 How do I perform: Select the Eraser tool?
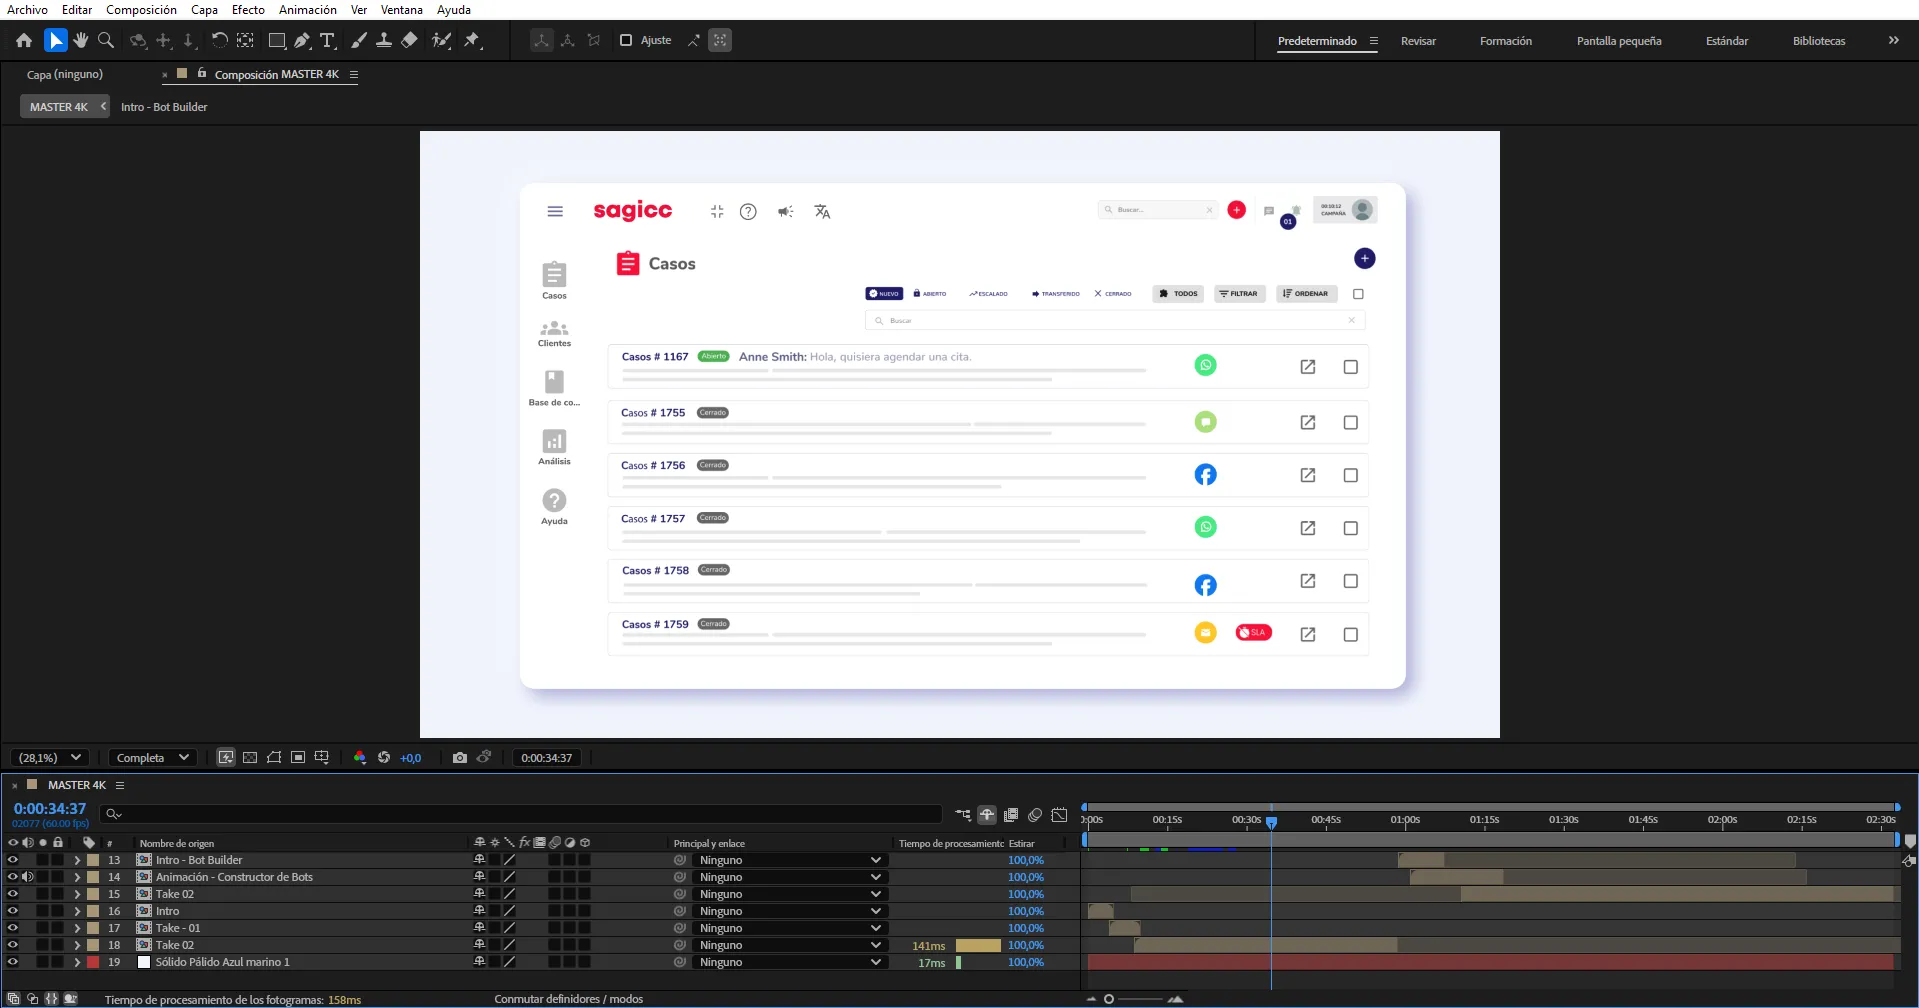pos(409,40)
